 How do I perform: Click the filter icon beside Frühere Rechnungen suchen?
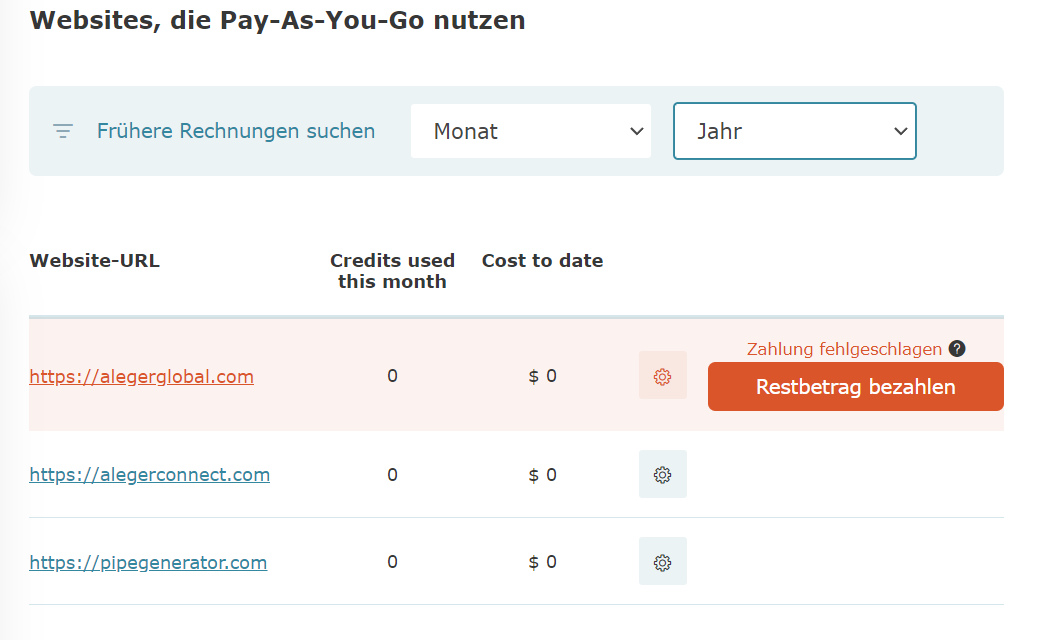[63, 131]
